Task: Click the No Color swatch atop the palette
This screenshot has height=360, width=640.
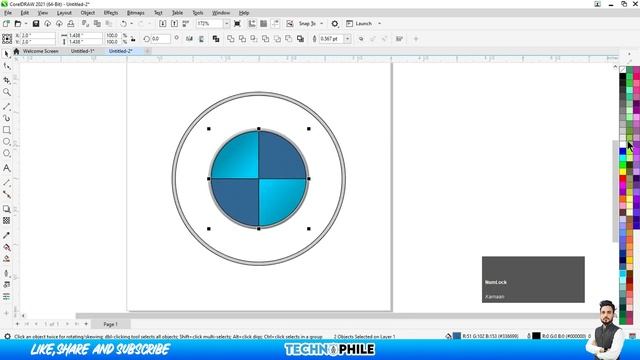Action: tap(622, 69)
